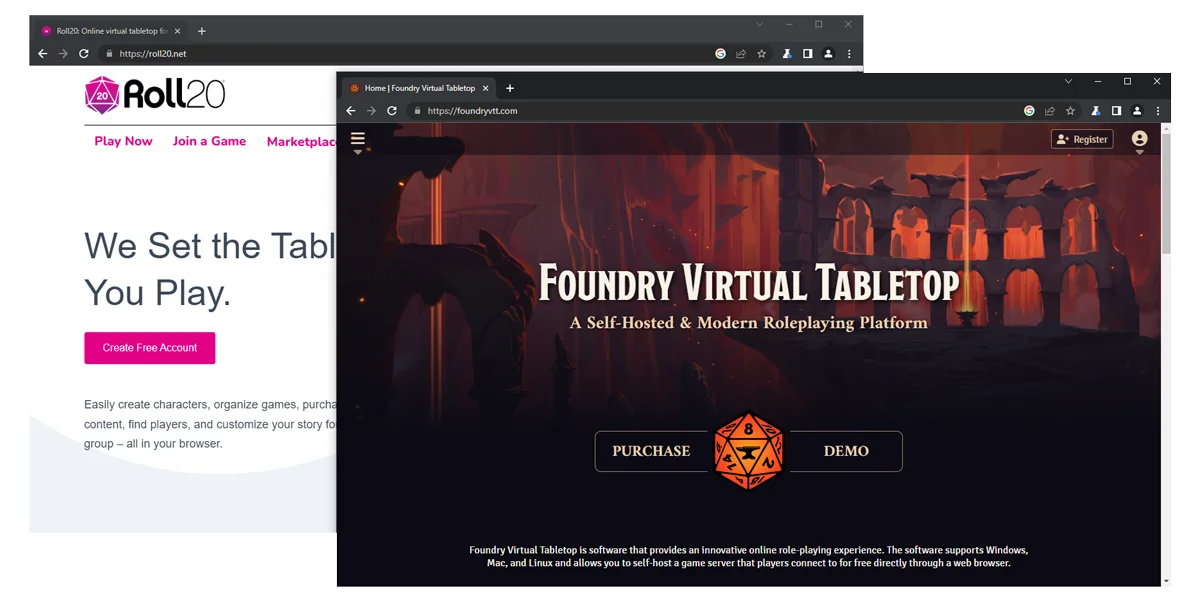Select the Roll20 browser tab
Viewport: 1194px width, 607px height.
tap(105, 31)
